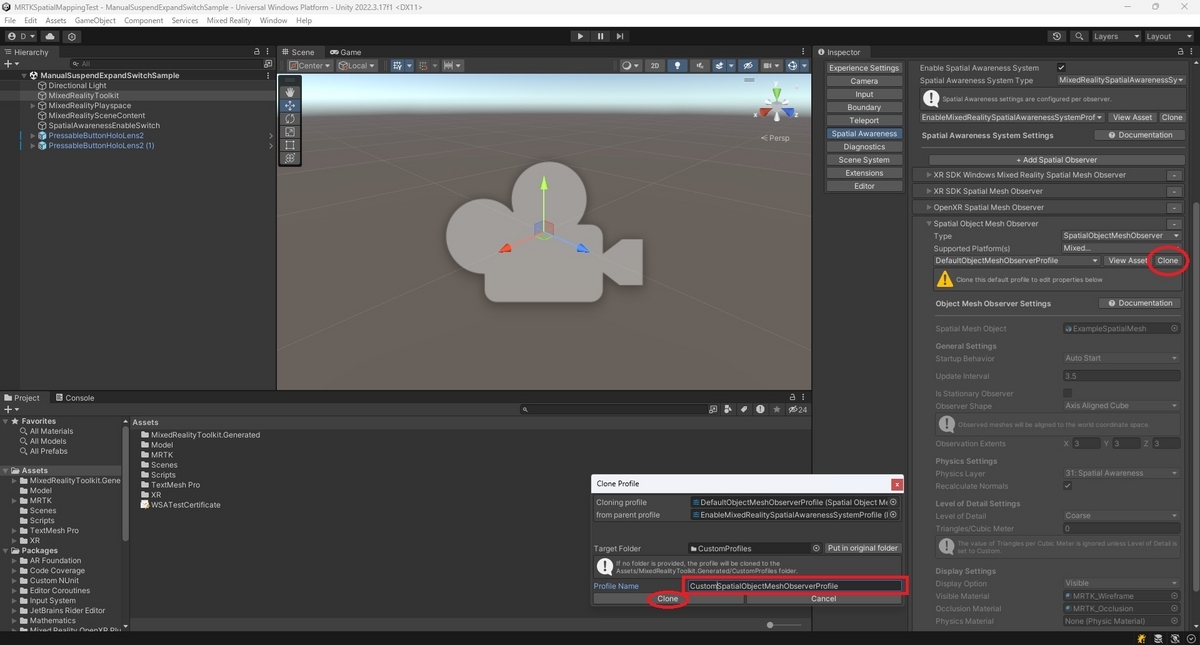Toggle 2D view in the Scene toolbar
Image resolution: width=1200 pixels, height=645 pixels.
655,66
